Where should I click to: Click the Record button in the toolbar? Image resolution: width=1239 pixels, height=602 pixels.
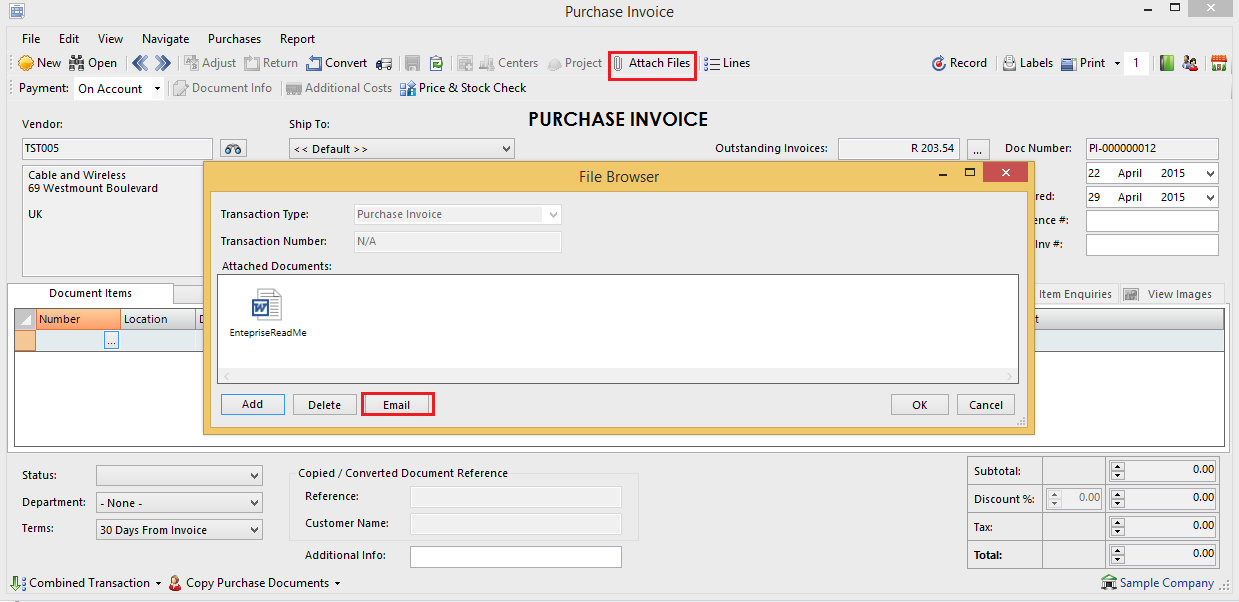(x=959, y=63)
